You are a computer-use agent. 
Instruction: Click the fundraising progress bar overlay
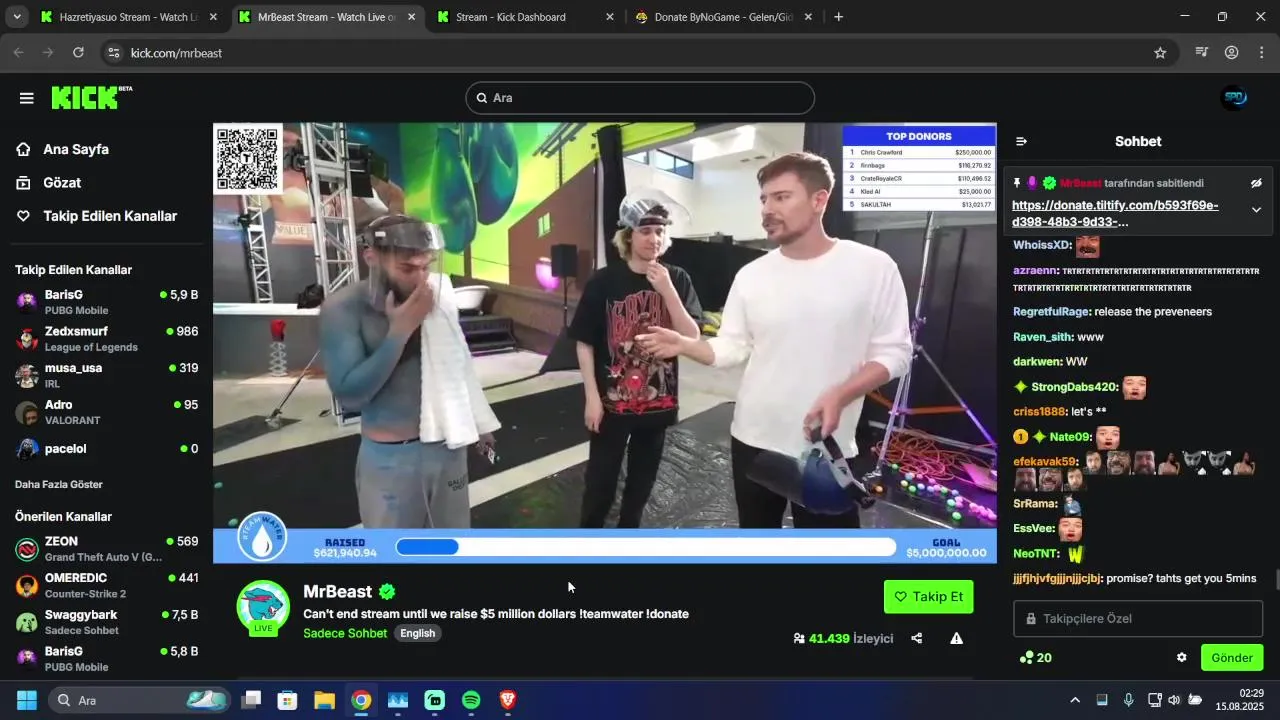pos(646,547)
